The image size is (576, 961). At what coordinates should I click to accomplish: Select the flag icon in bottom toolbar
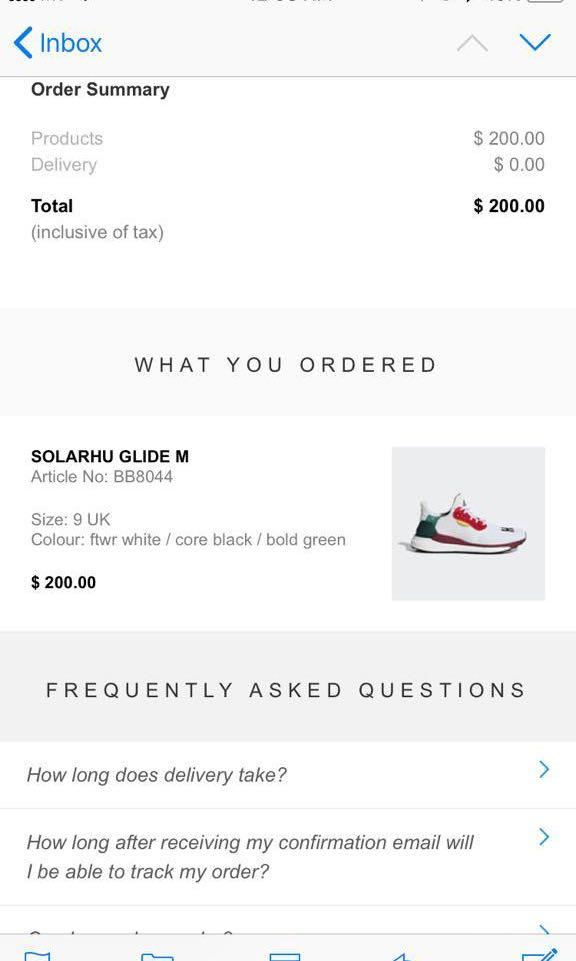[38, 955]
